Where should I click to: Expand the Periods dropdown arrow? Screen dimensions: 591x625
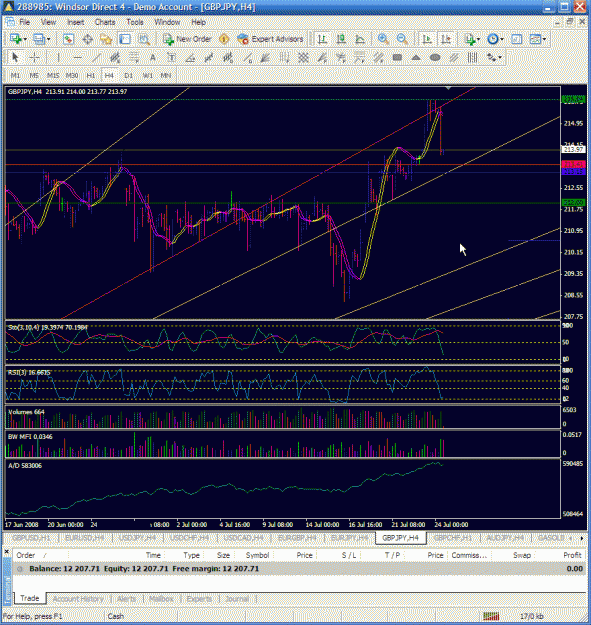point(502,39)
